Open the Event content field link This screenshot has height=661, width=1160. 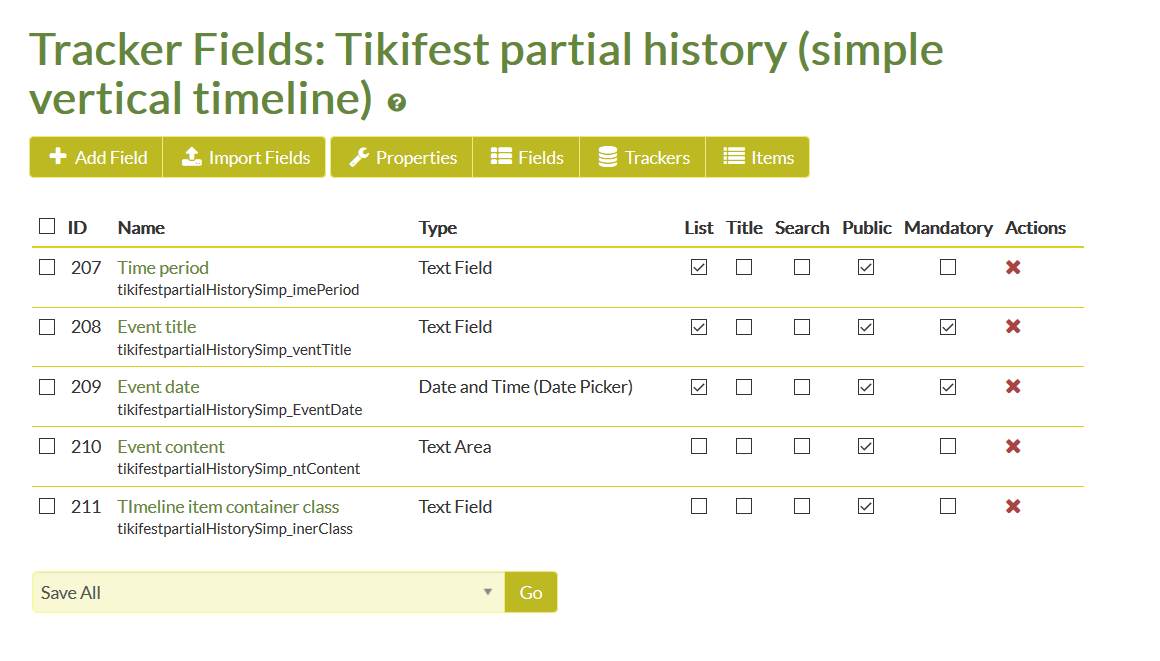pos(170,446)
